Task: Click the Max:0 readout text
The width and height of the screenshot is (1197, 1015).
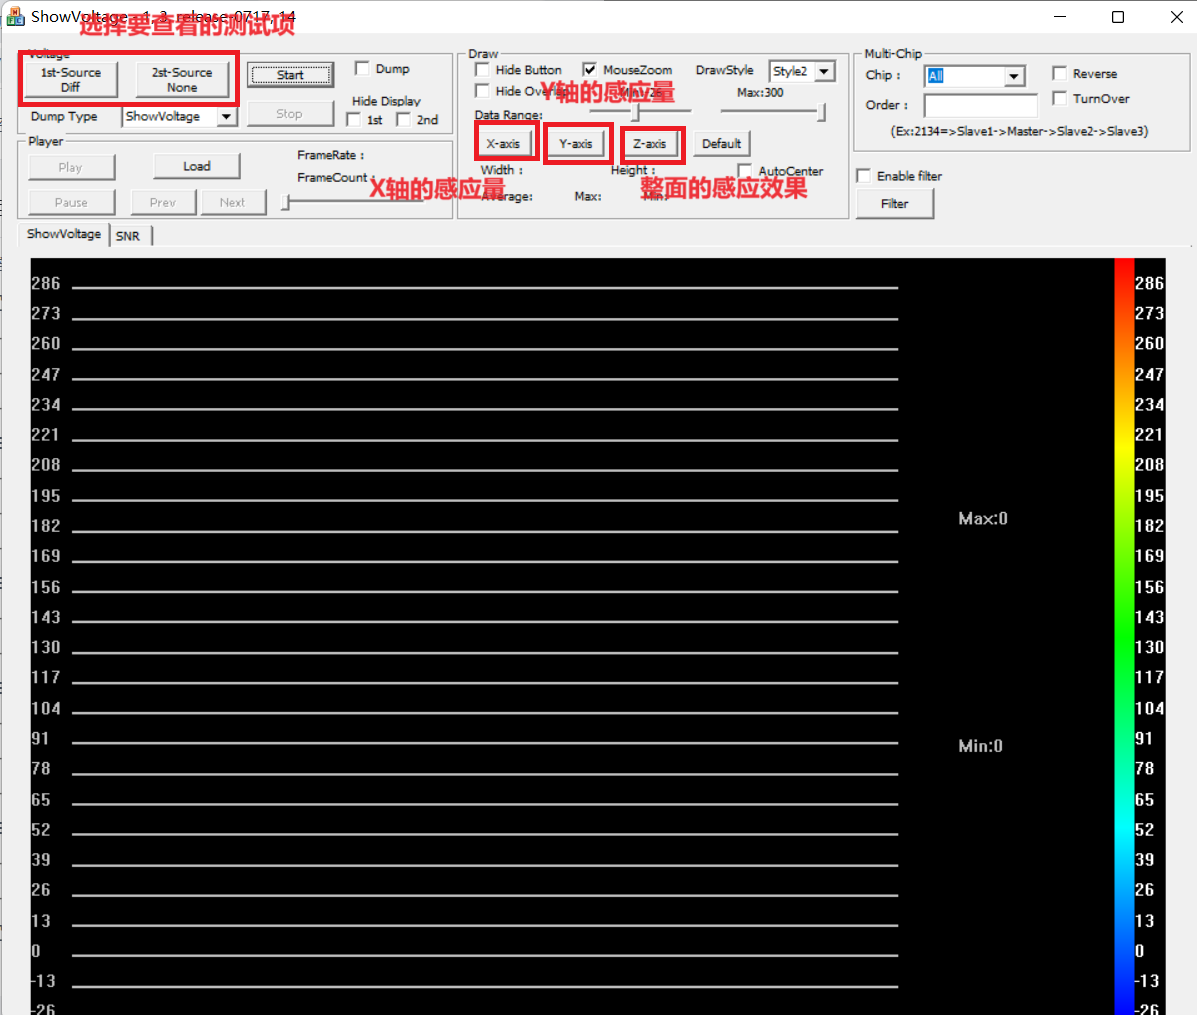Action: click(982, 519)
